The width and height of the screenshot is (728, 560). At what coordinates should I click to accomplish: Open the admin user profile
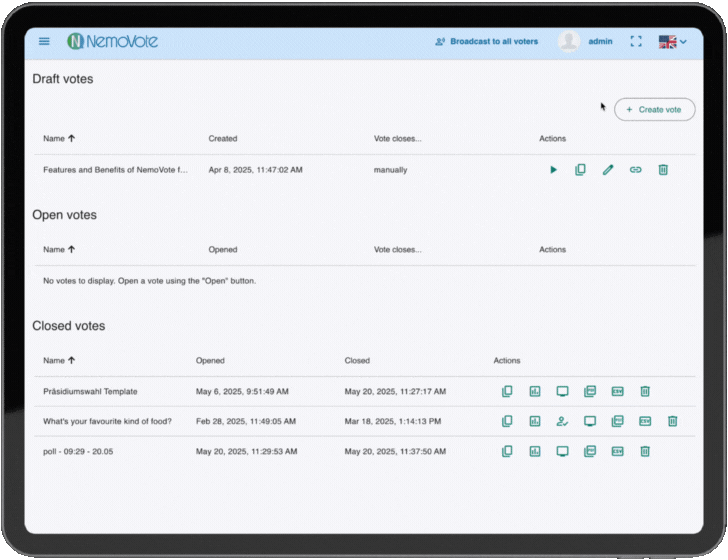click(x=585, y=41)
